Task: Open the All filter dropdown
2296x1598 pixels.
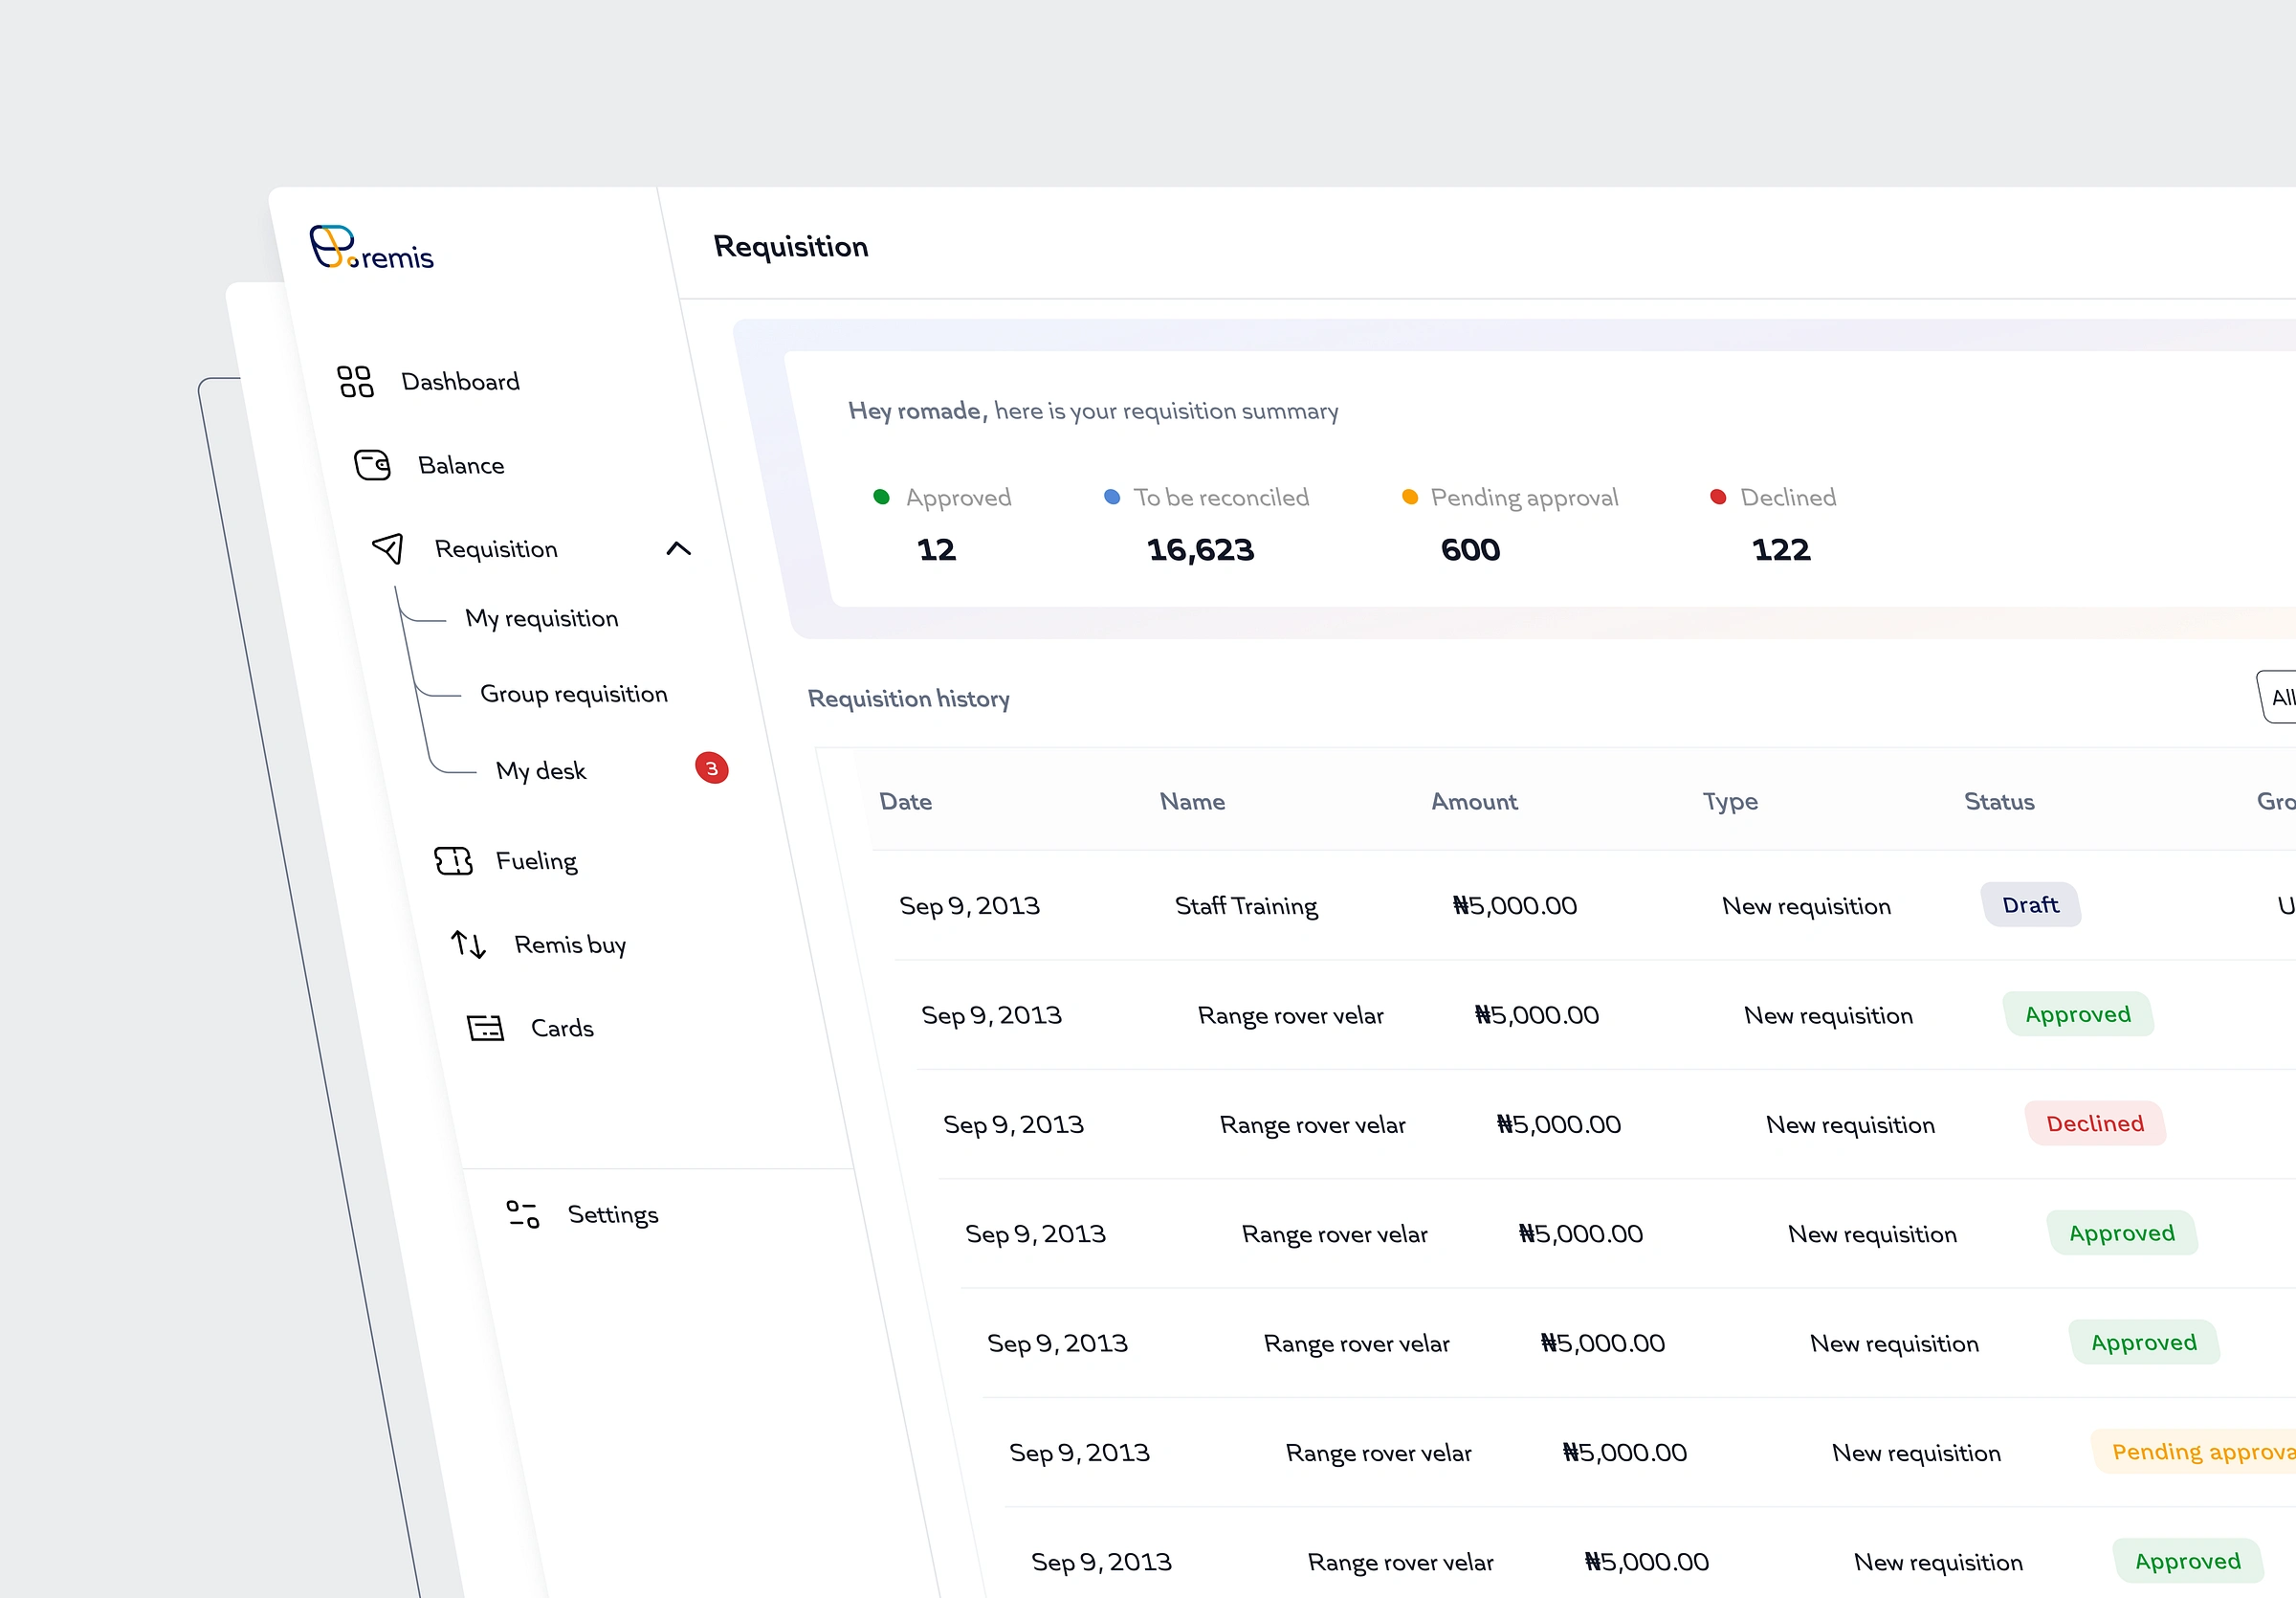Action: point(2280,697)
